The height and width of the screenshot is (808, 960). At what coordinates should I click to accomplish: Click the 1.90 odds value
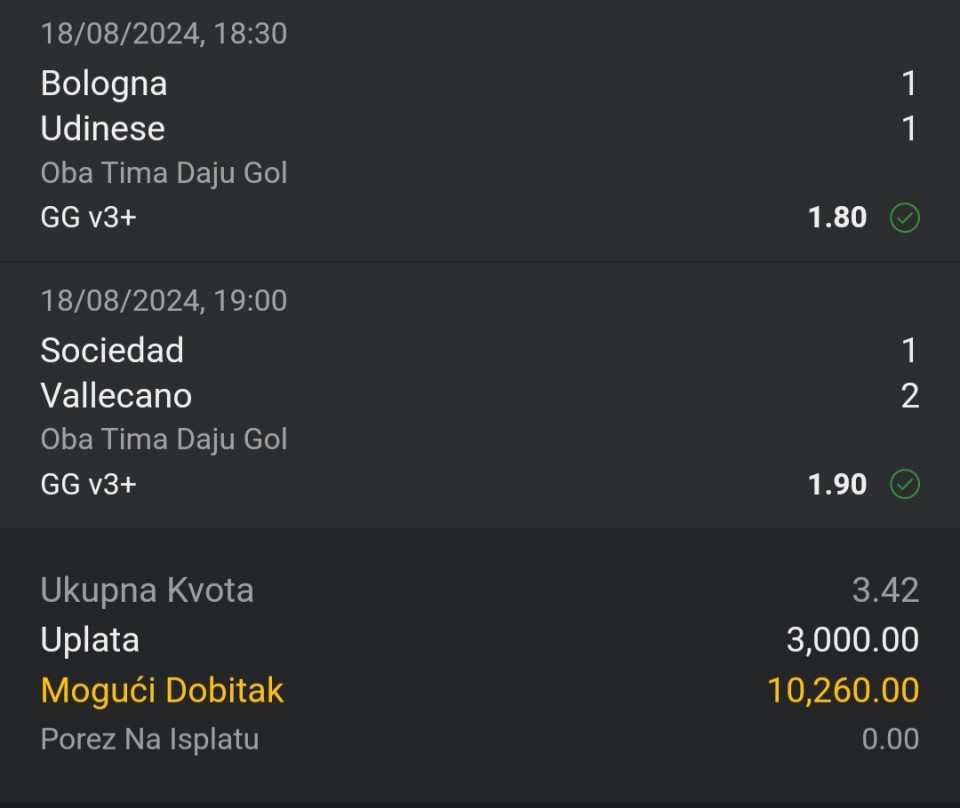(x=837, y=484)
